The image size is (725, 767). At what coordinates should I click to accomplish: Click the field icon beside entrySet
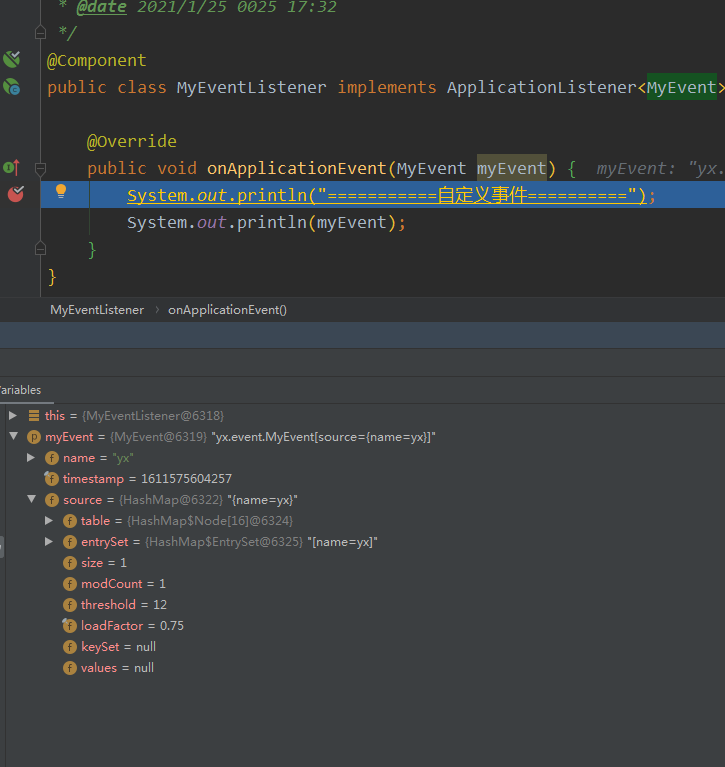click(70, 542)
